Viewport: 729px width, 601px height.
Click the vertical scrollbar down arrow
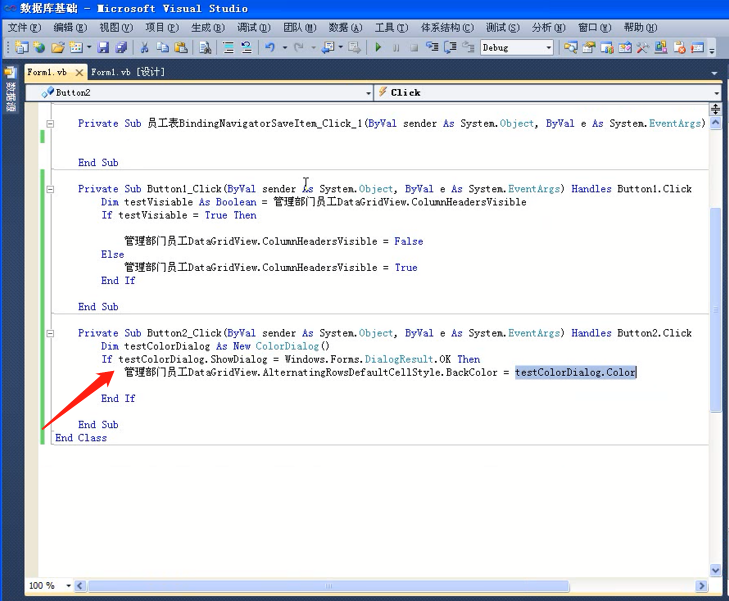pos(716,570)
